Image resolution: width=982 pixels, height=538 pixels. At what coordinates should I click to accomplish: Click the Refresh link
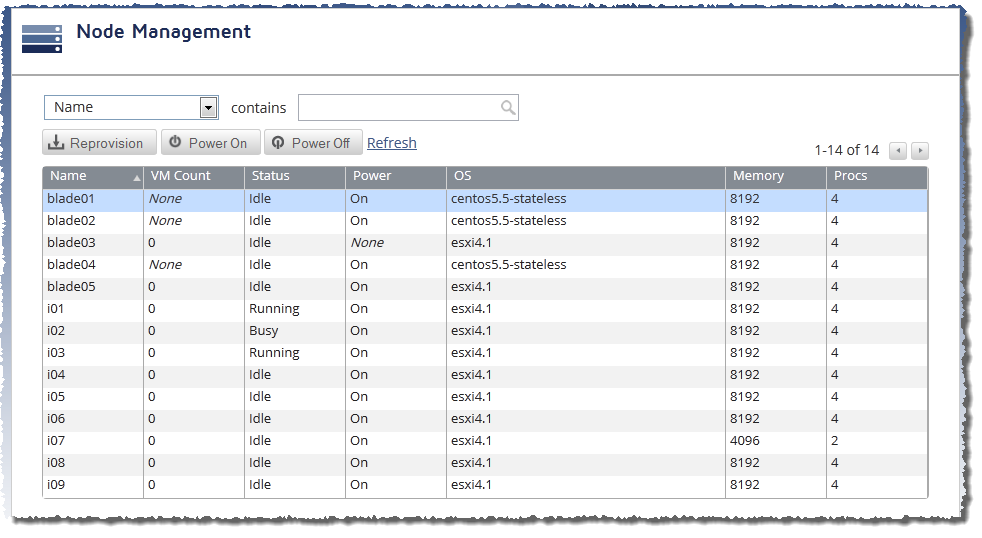[391, 143]
